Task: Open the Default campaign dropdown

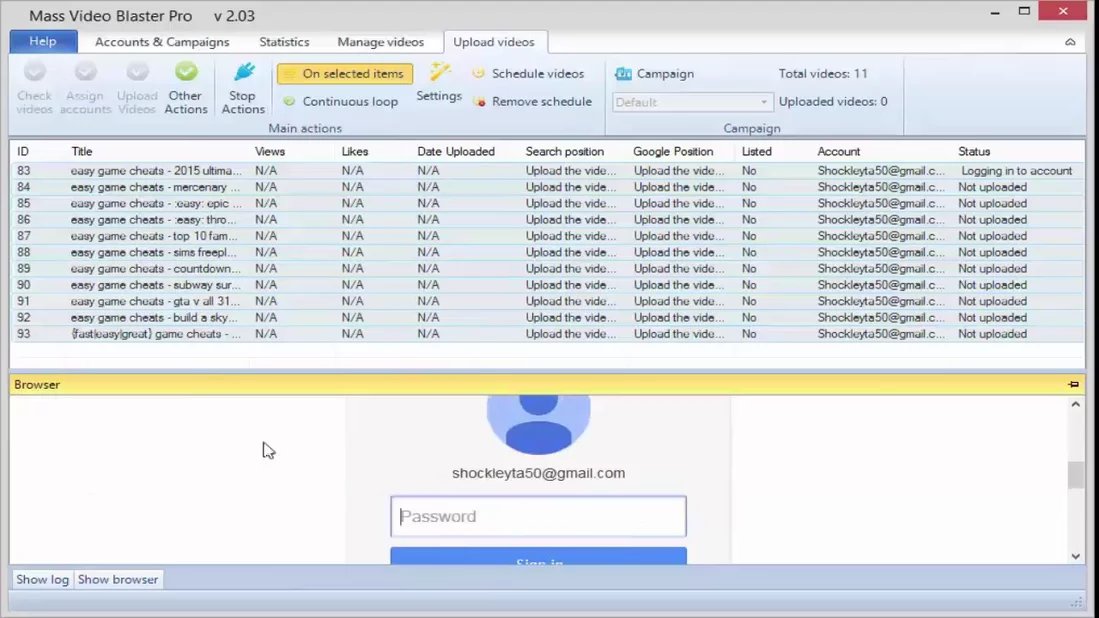Action: (692, 102)
